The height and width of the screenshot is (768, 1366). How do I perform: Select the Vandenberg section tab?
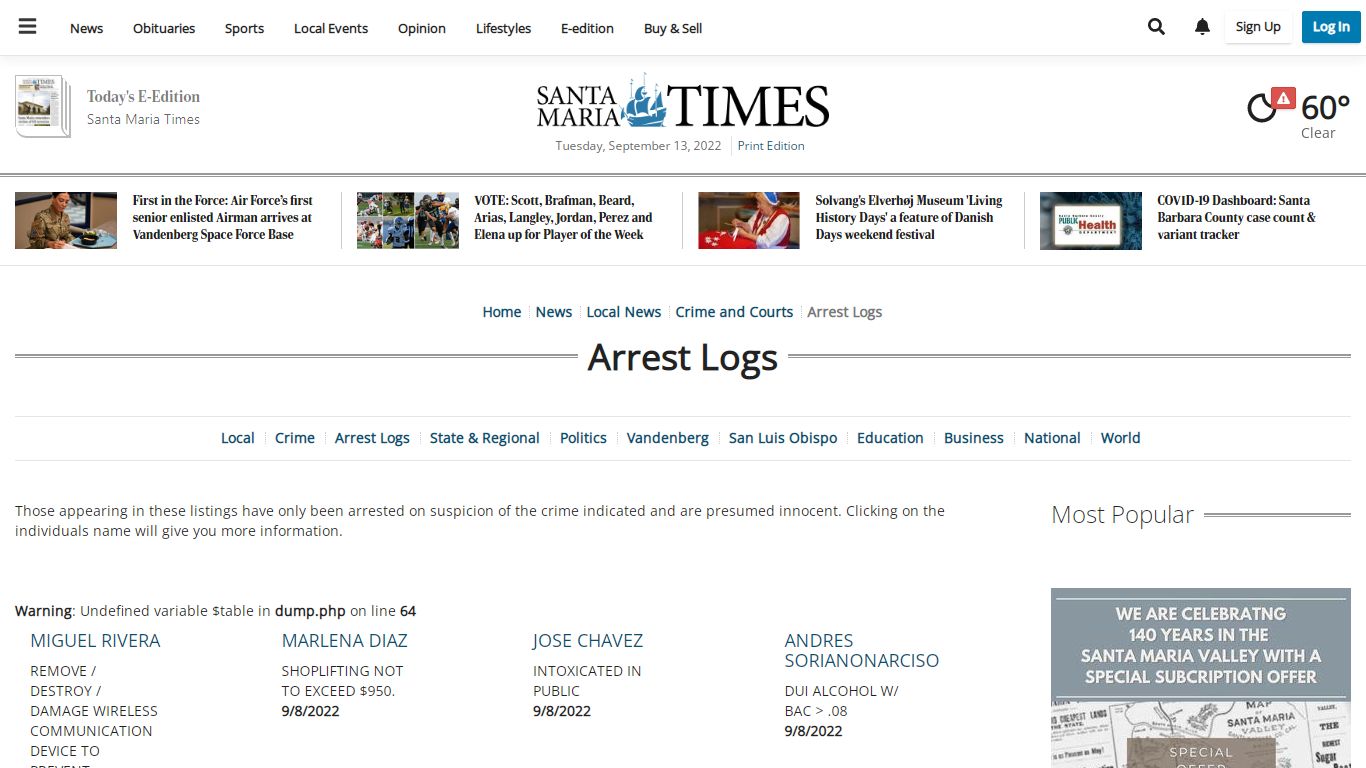click(x=668, y=438)
